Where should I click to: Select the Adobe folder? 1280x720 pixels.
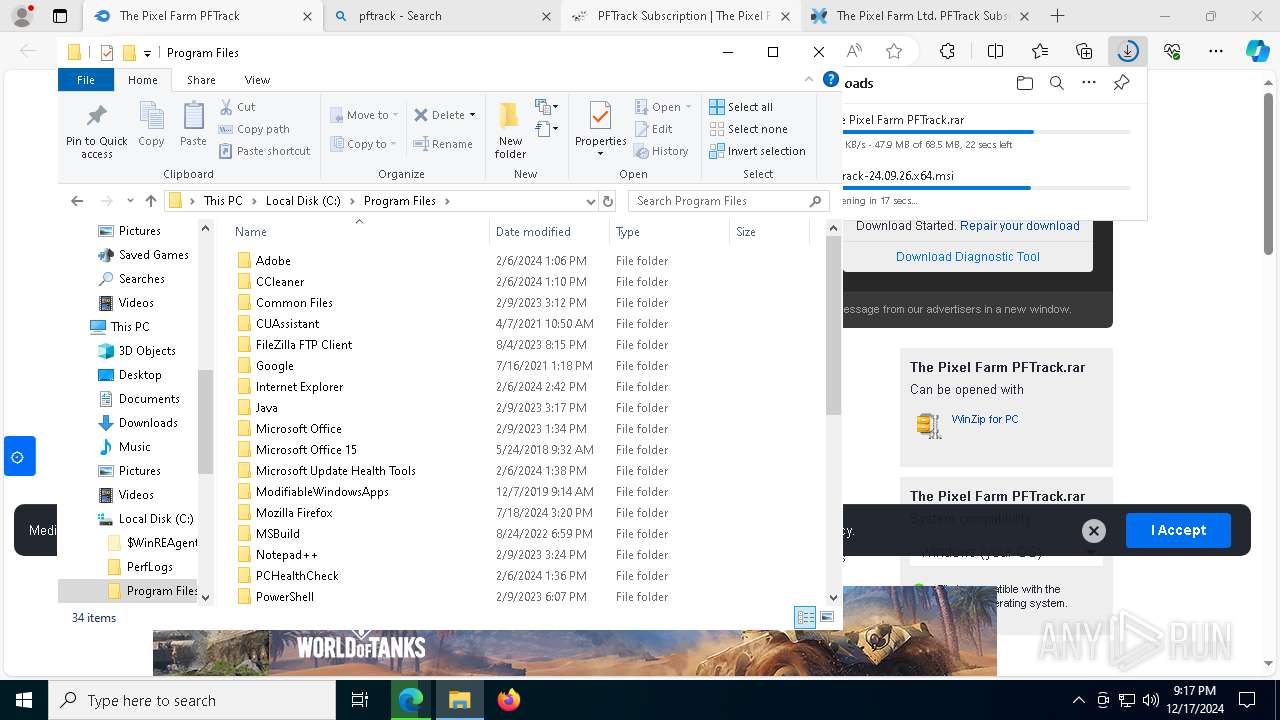[273, 261]
